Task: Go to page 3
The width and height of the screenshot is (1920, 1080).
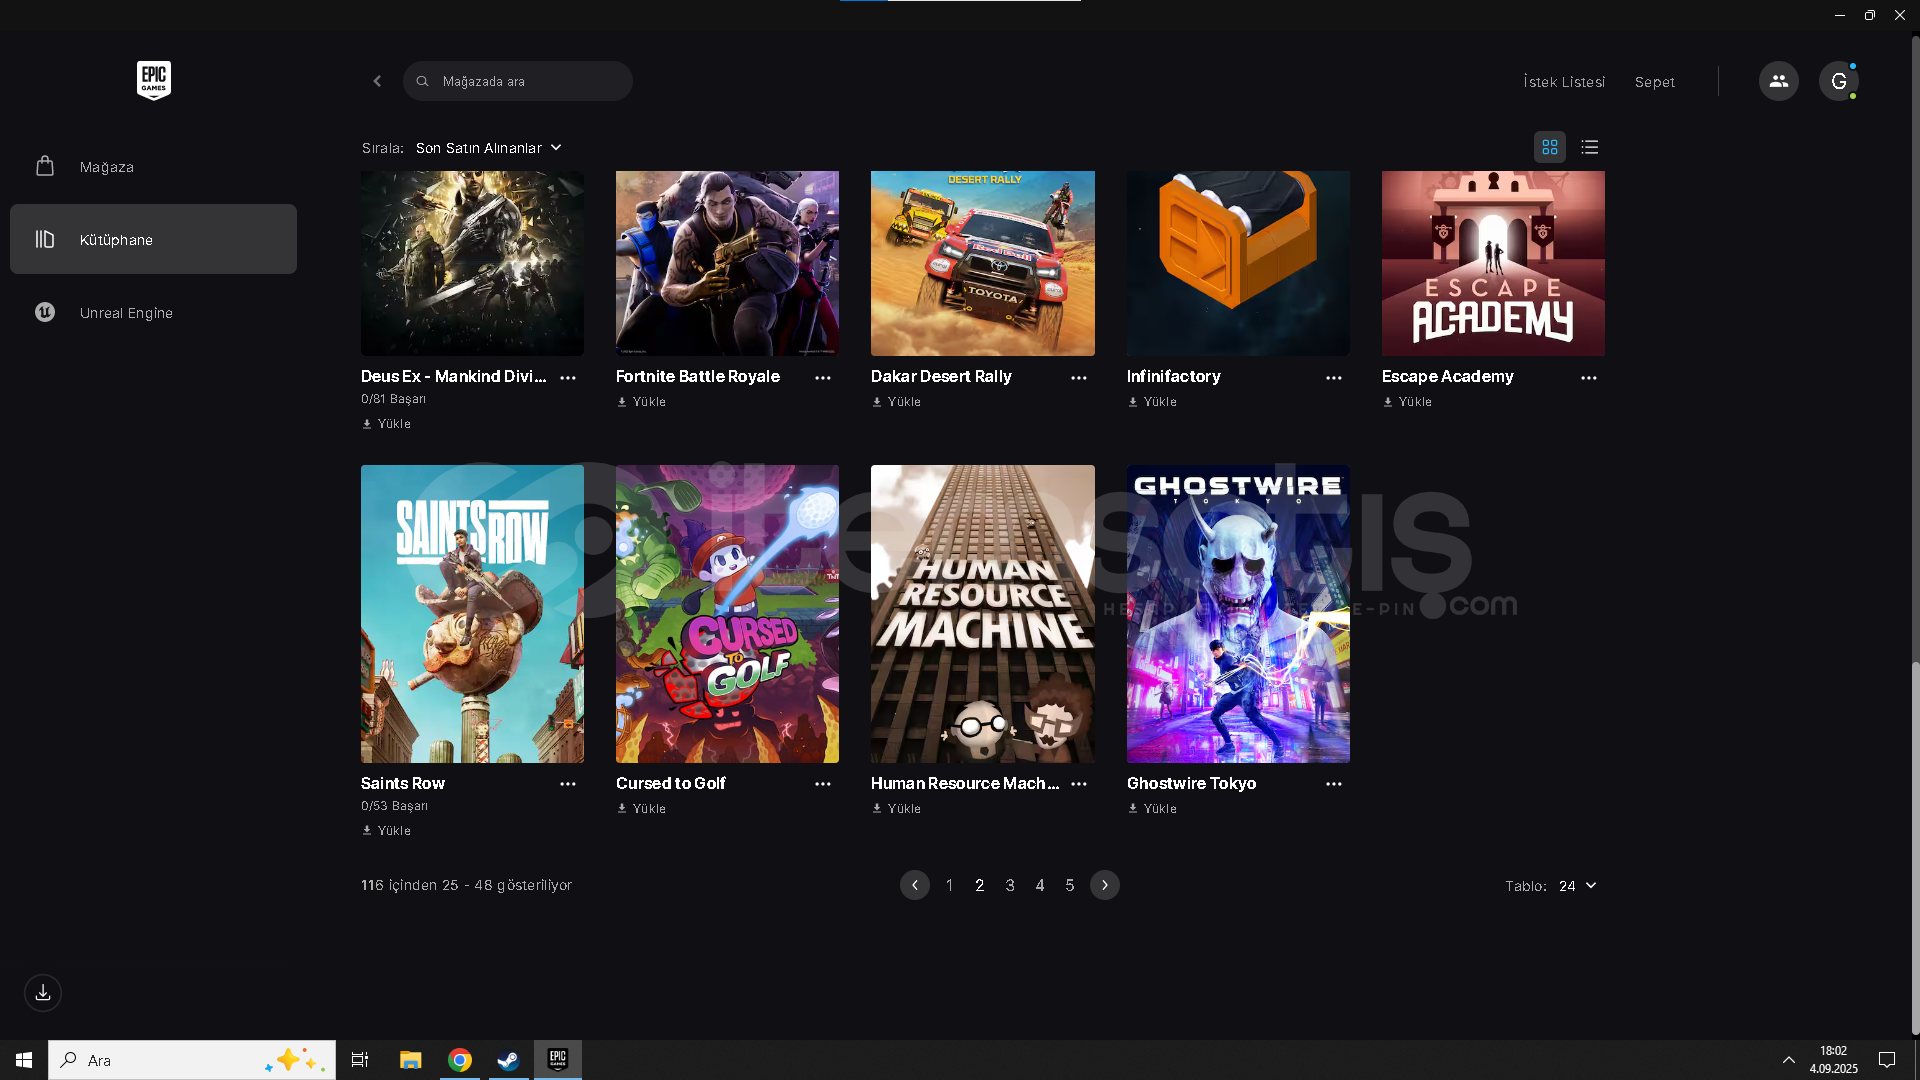Action: click(1010, 885)
